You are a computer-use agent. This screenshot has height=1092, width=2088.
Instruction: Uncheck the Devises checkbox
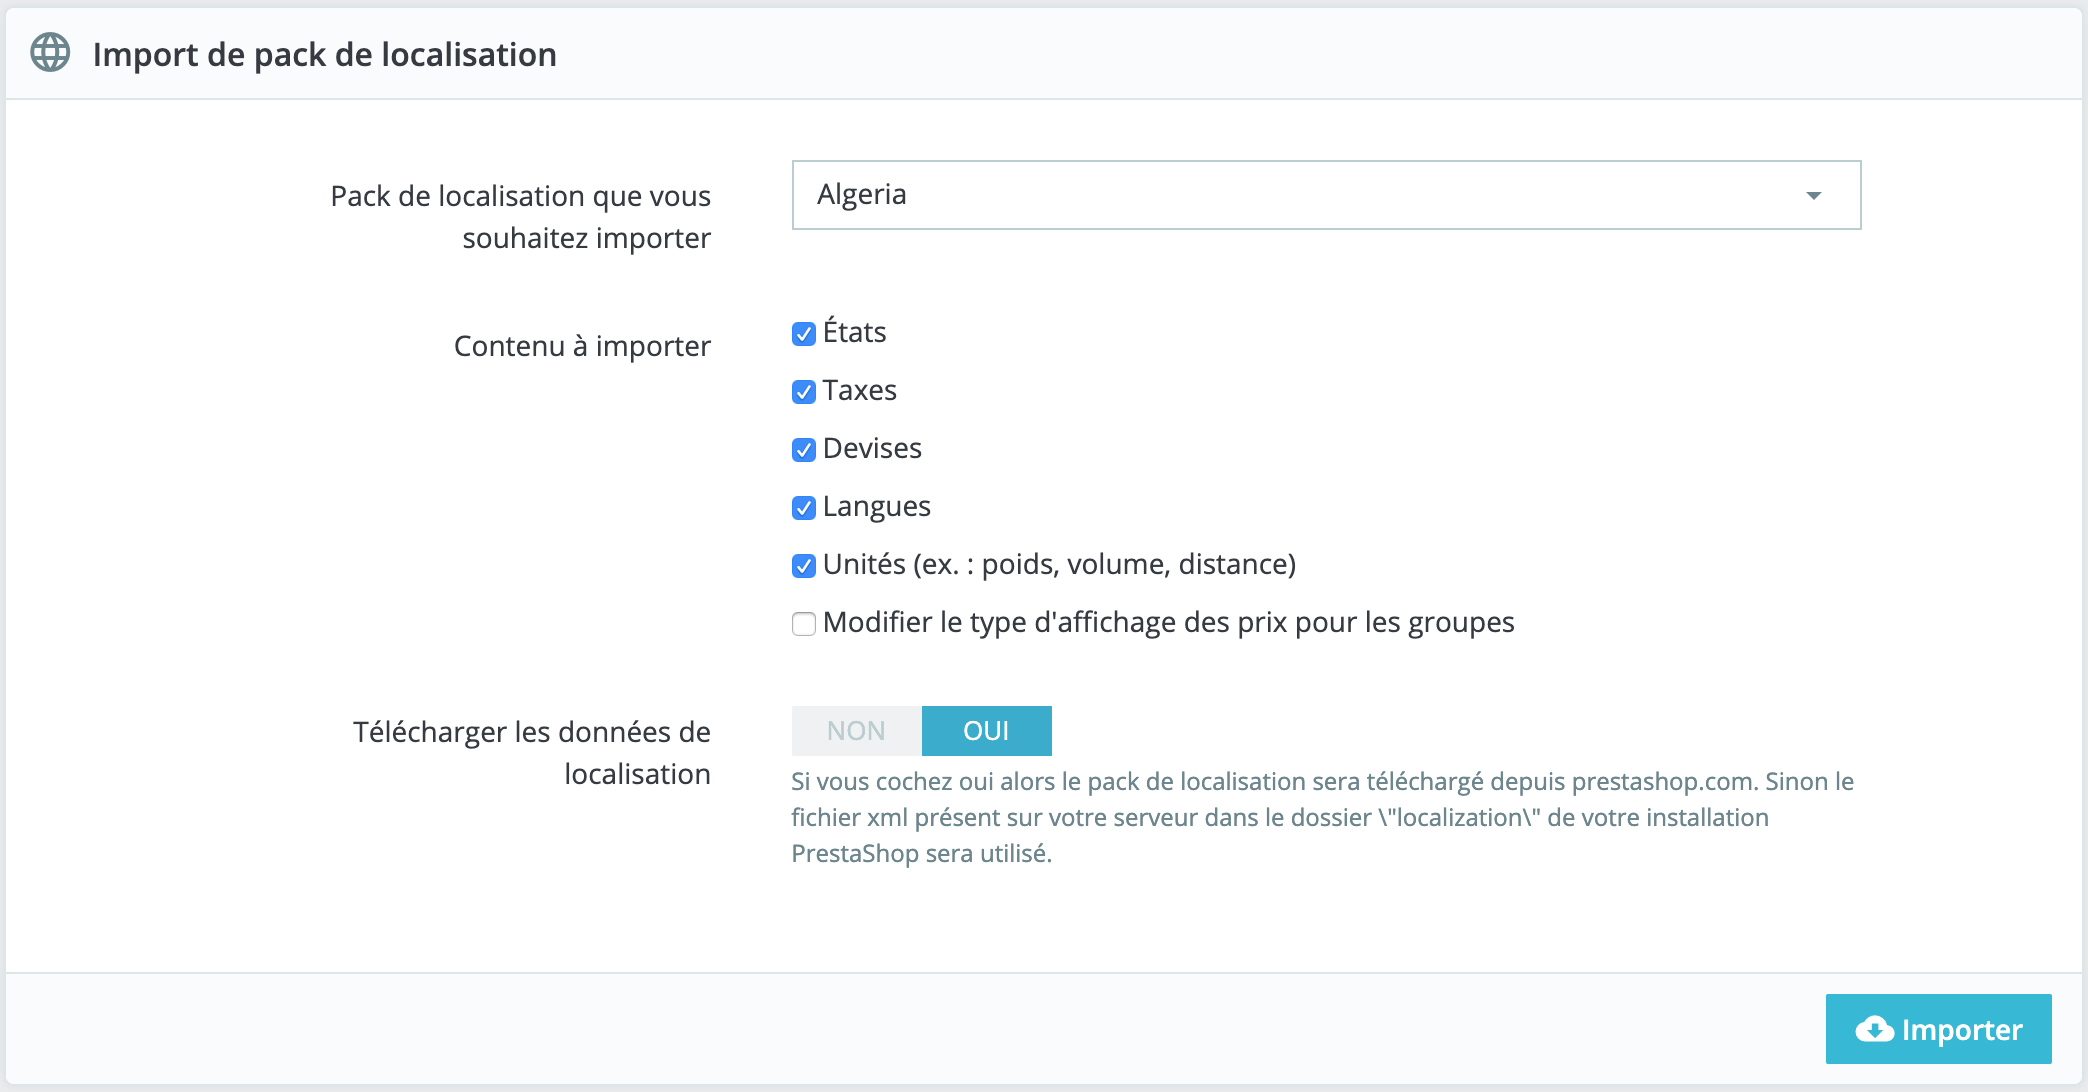(x=804, y=450)
